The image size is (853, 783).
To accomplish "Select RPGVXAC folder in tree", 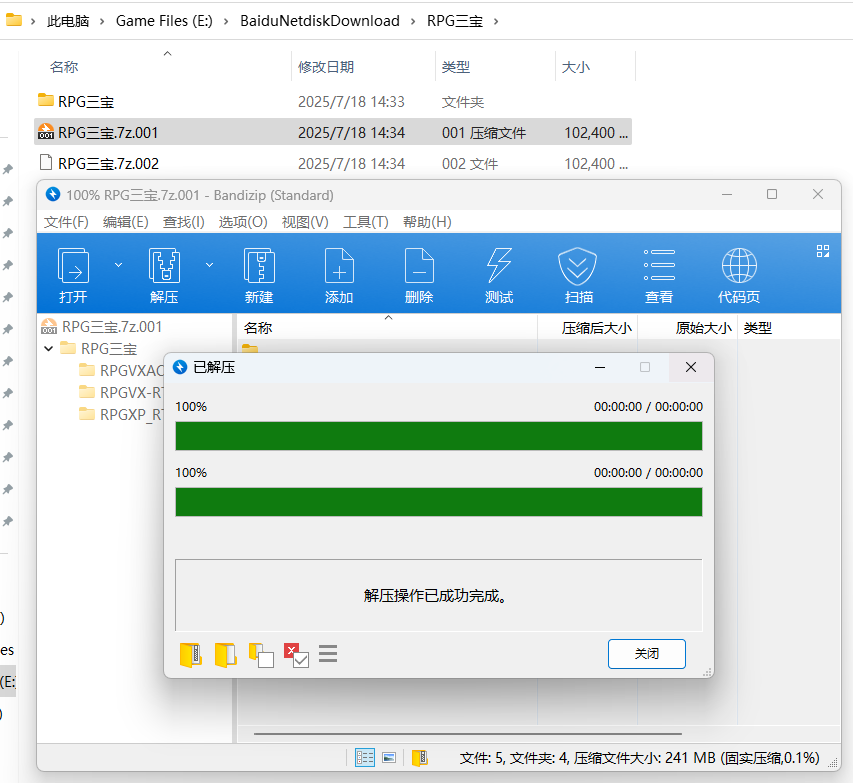I will tap(121, 371).
